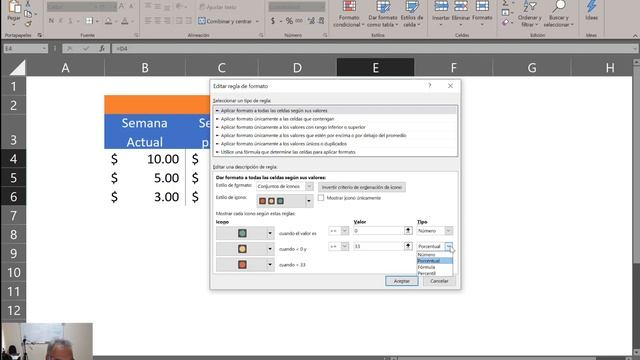
Task: Select Porcentual in the type list
Action: coord(435,261)
